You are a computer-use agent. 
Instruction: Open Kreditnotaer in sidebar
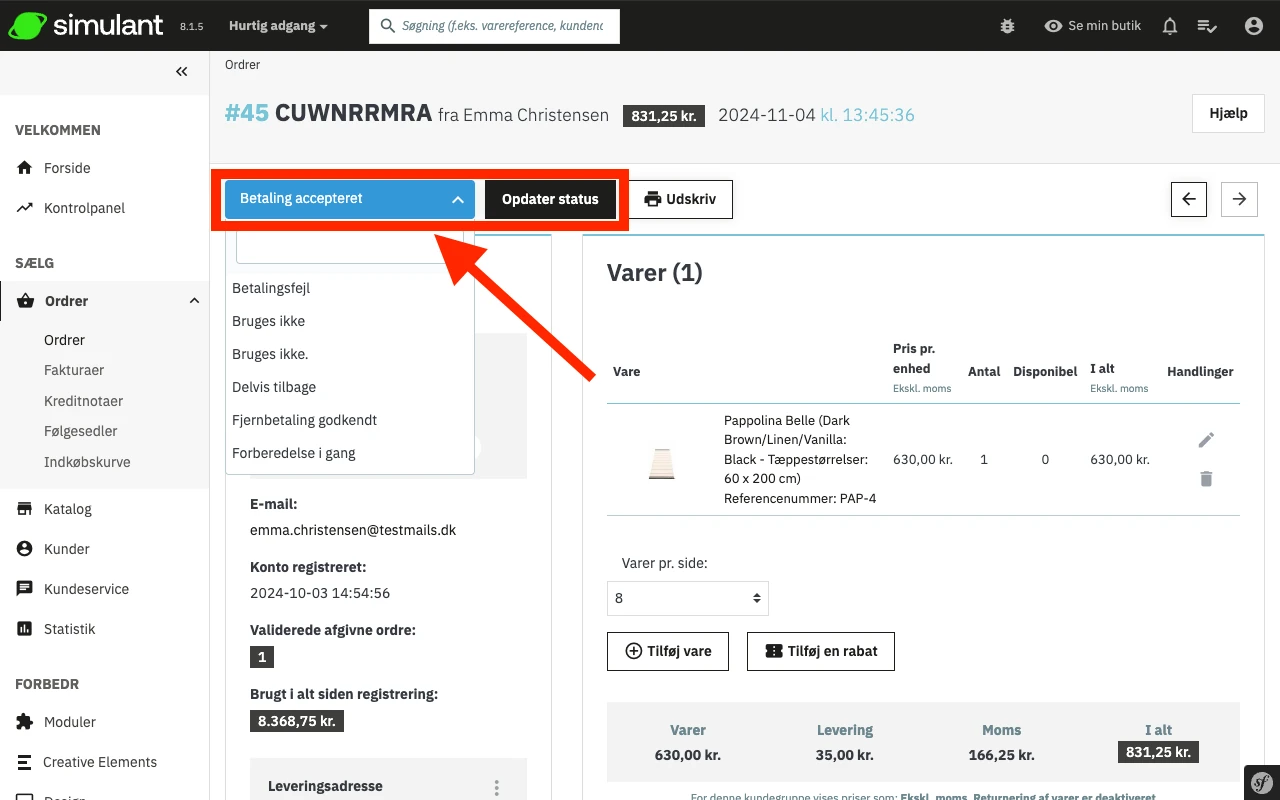coord(83,401)
